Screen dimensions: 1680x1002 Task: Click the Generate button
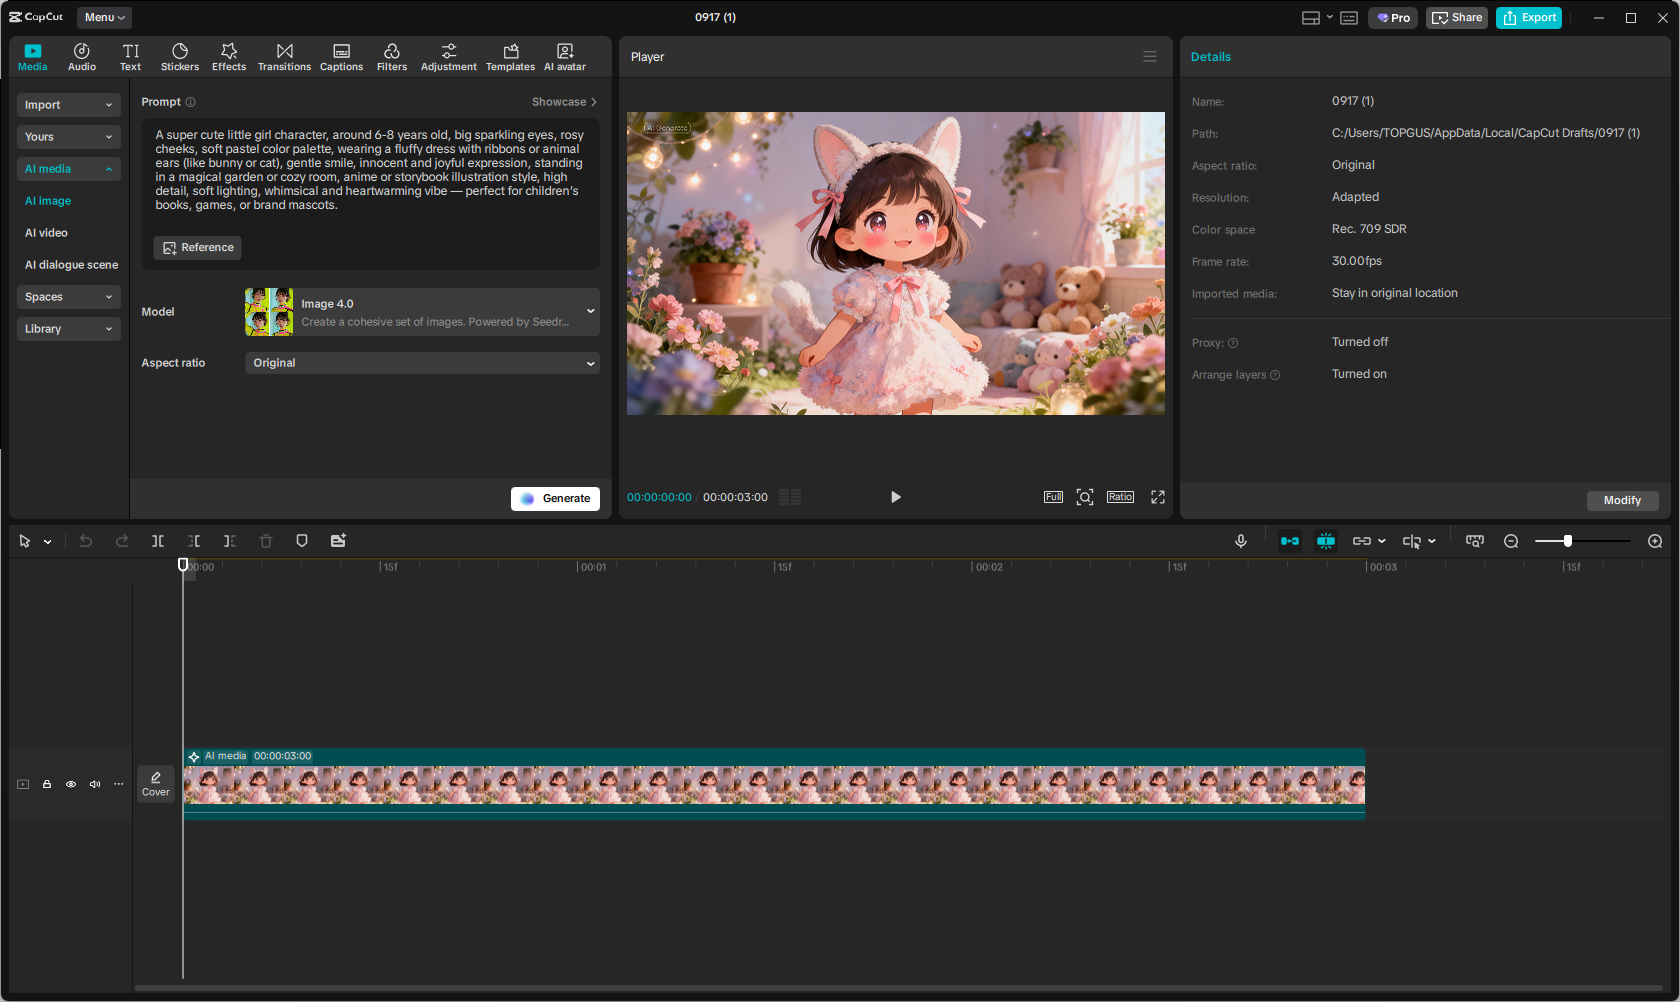[x=555, y=498]
